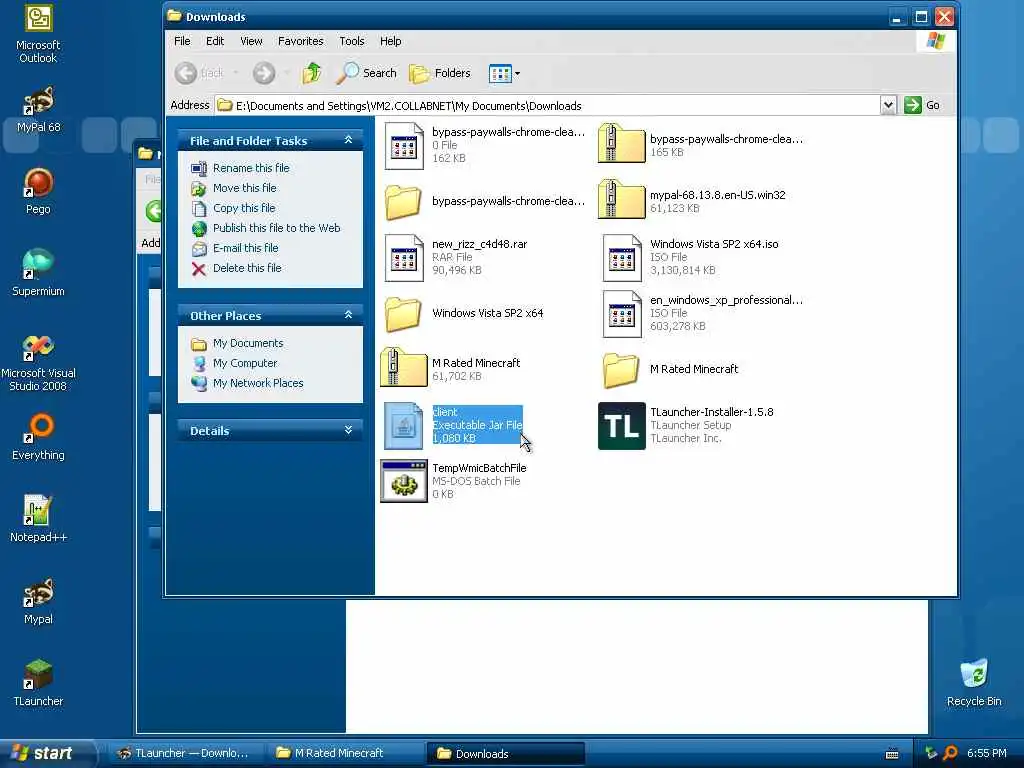Click the Forward navigation arrow

pos(264,73)
